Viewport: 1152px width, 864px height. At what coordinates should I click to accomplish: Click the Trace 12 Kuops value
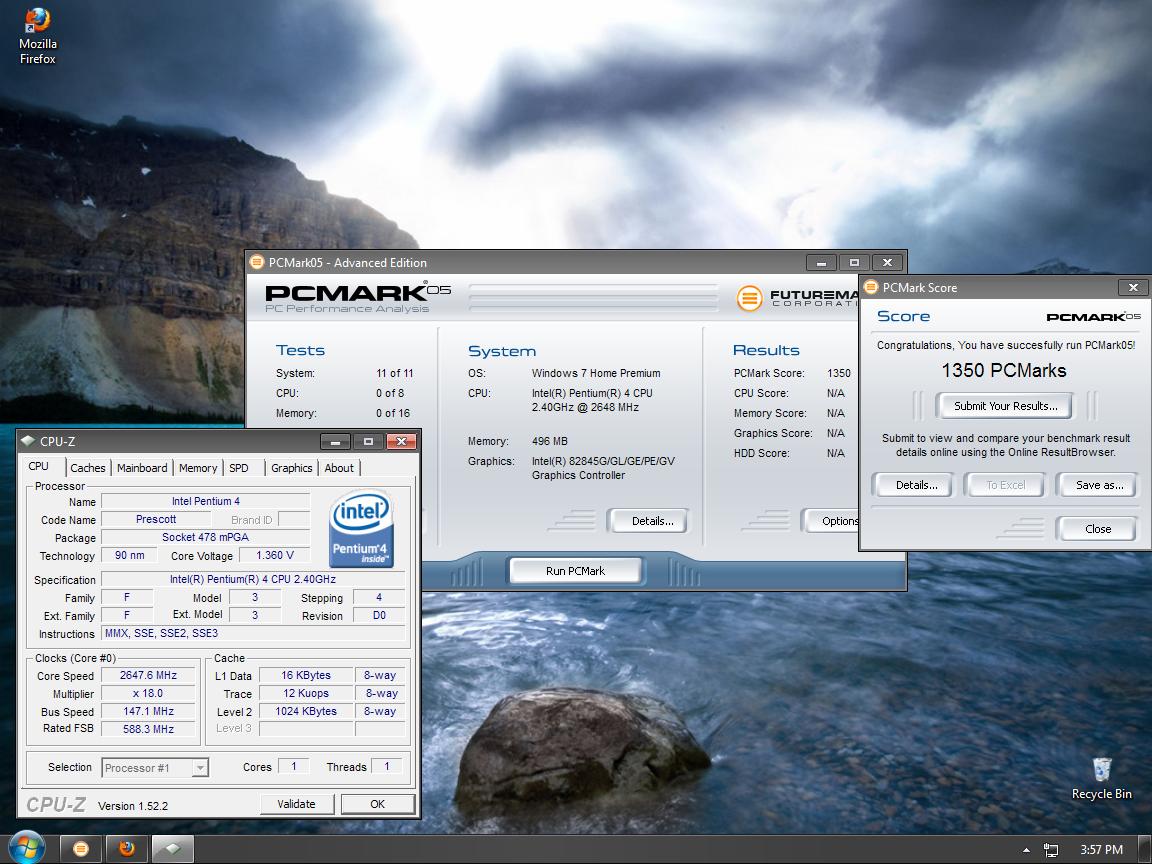click(306, 694)
